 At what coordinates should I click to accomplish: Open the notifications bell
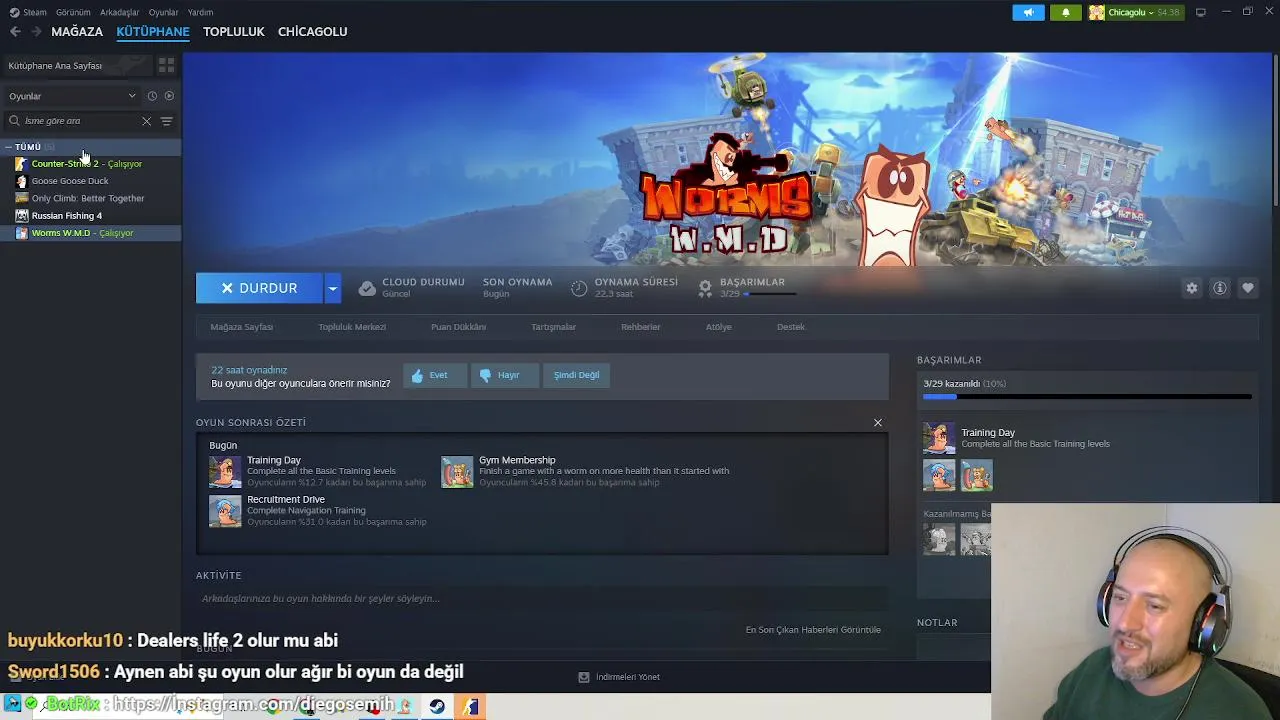pos(1065,12)
